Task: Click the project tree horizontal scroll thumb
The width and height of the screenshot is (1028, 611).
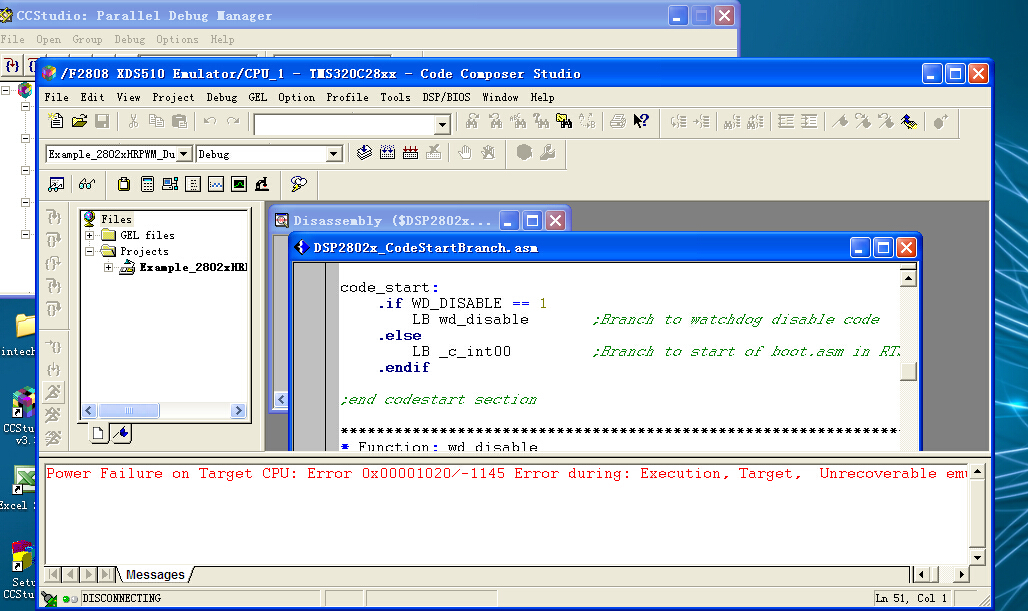Action: pos(128,410)
